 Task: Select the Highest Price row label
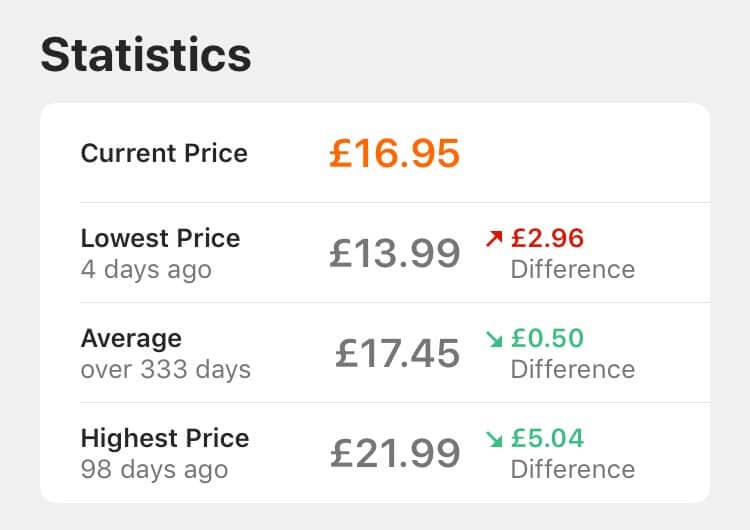(165, 438)
